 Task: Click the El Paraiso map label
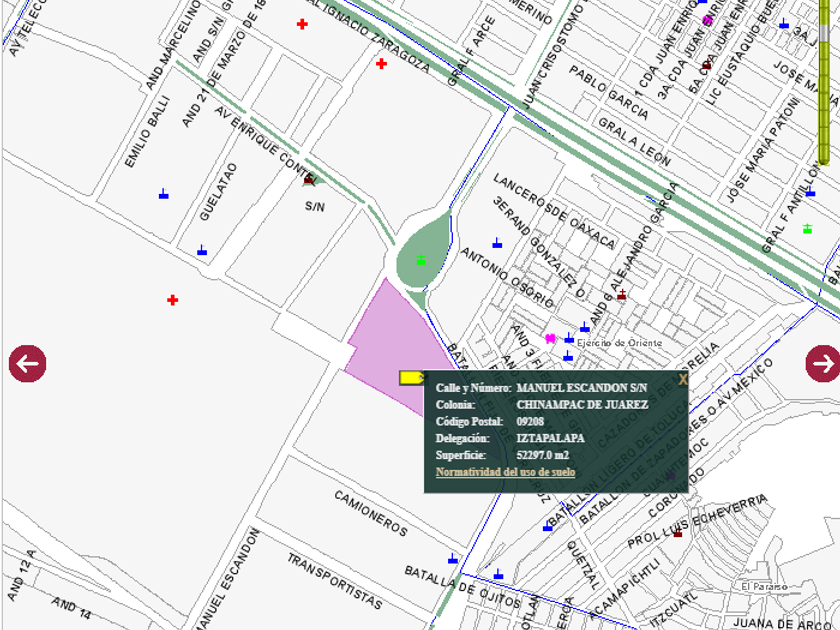pyautogui.click(x=765, y=586)
